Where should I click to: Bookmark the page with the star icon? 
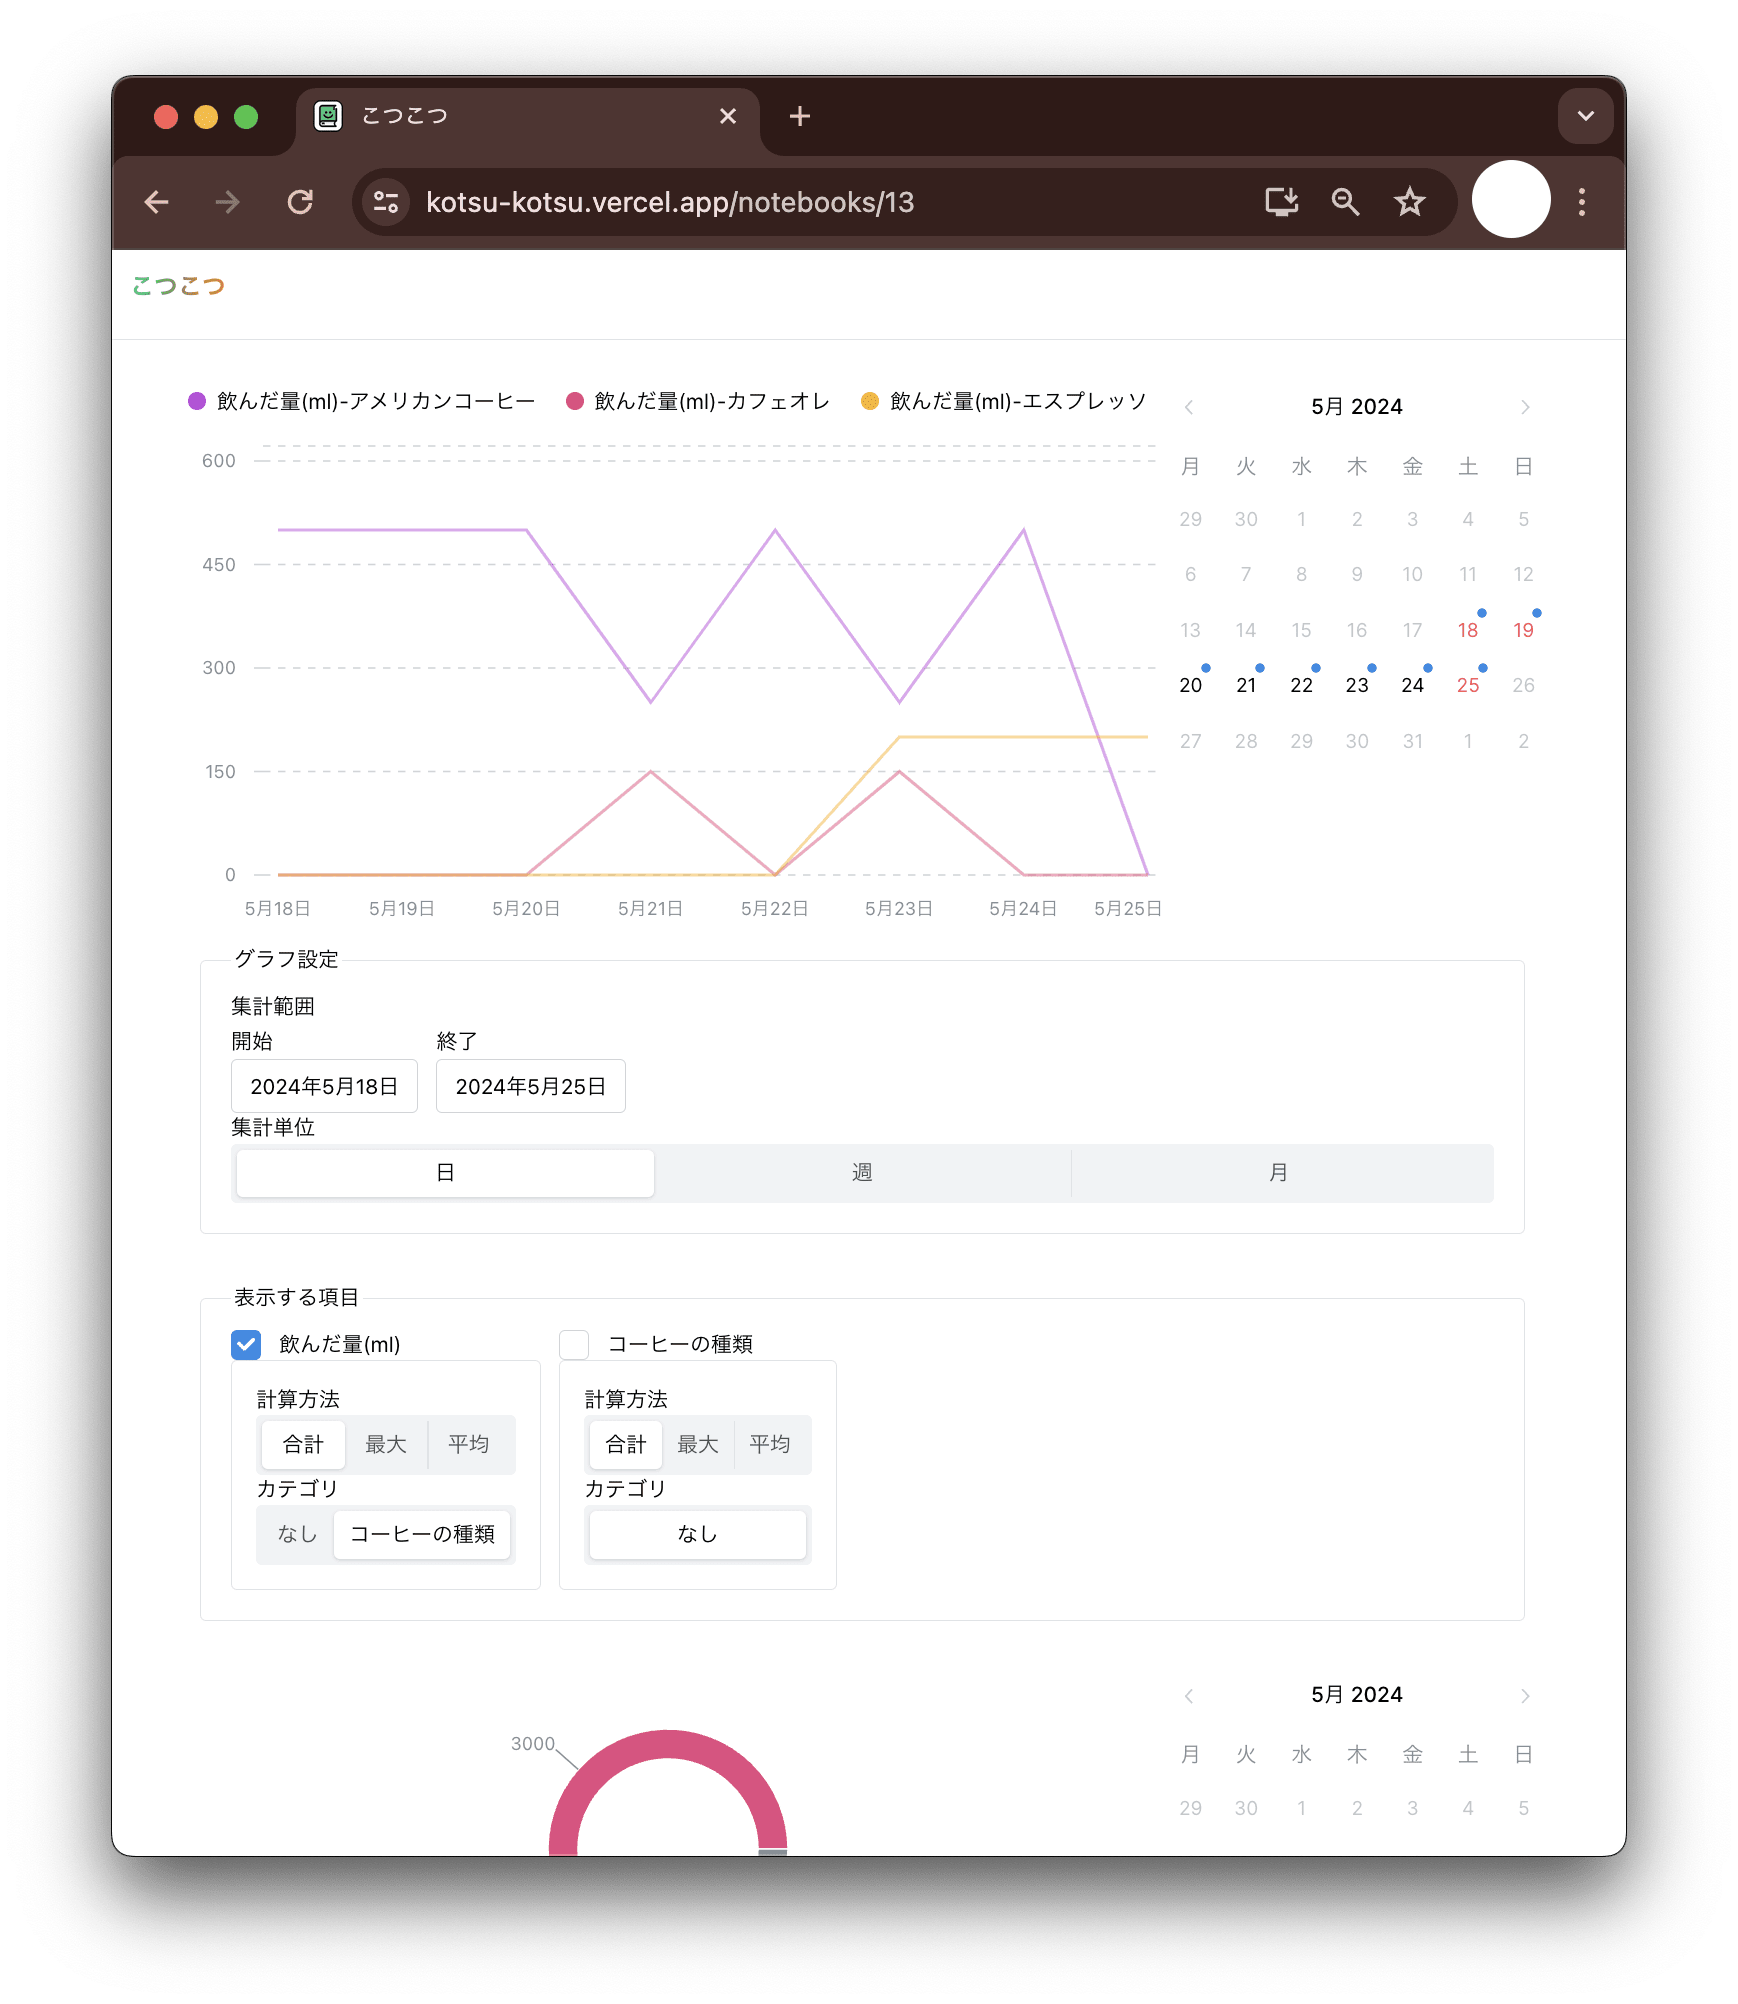1410,202
